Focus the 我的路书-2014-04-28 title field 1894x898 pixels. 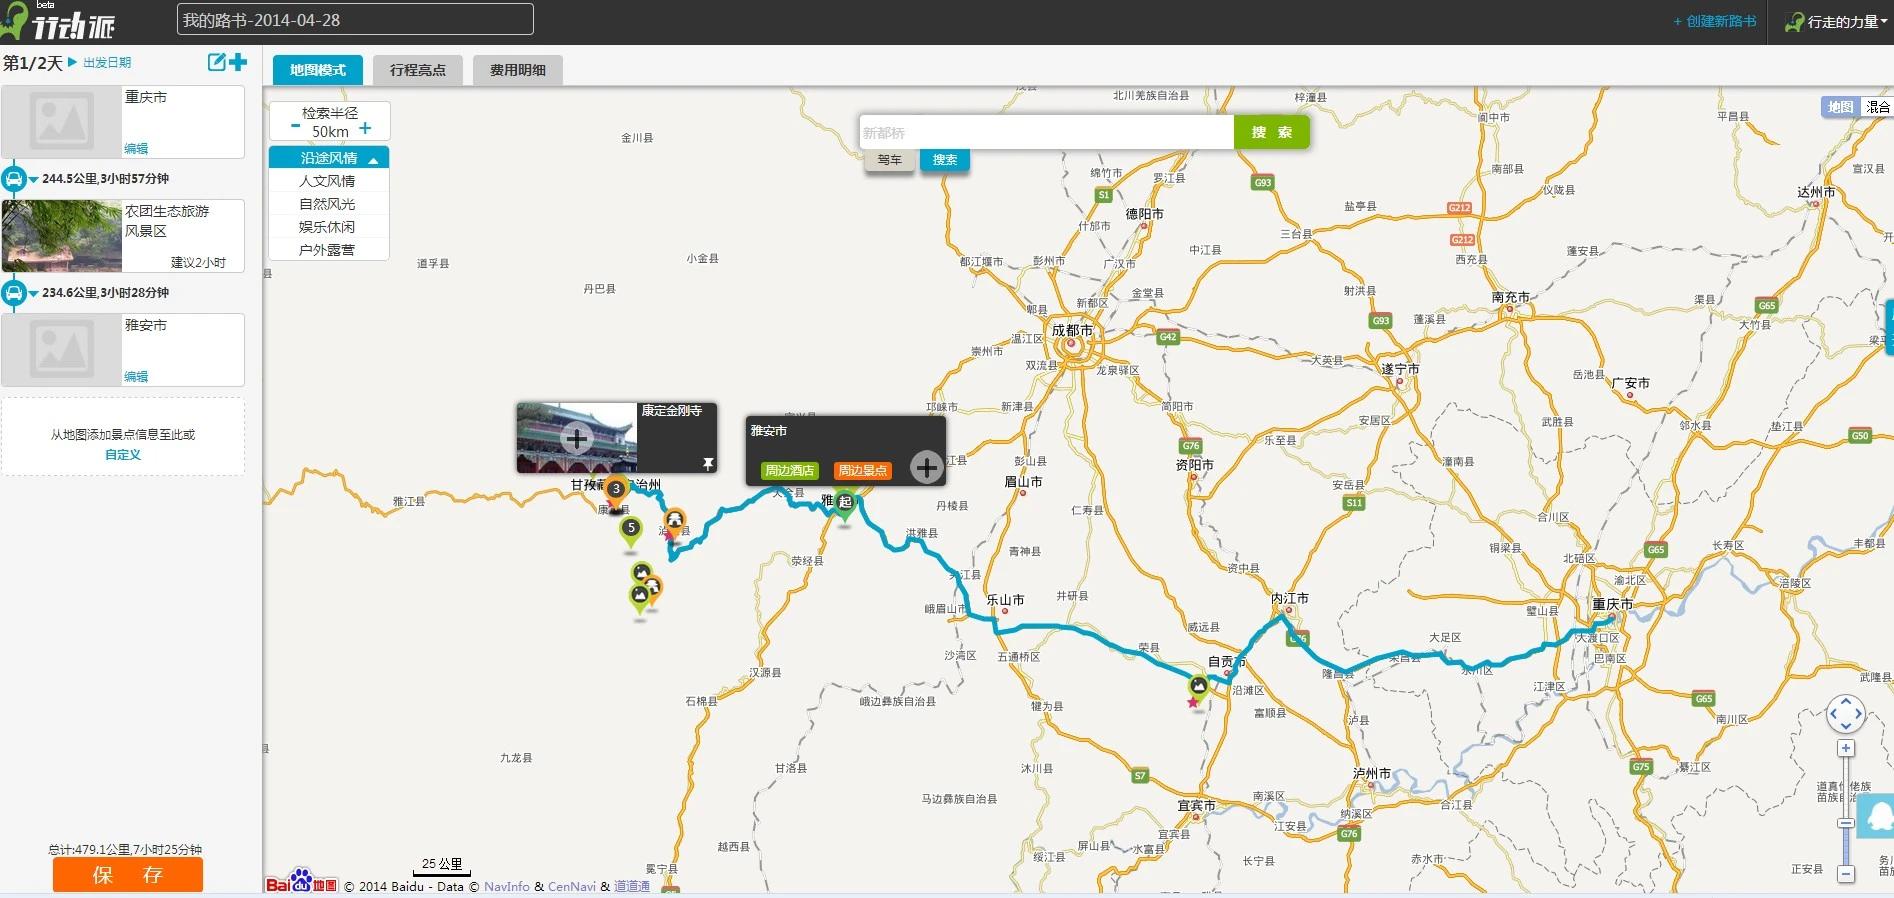(x=355, y=20)
